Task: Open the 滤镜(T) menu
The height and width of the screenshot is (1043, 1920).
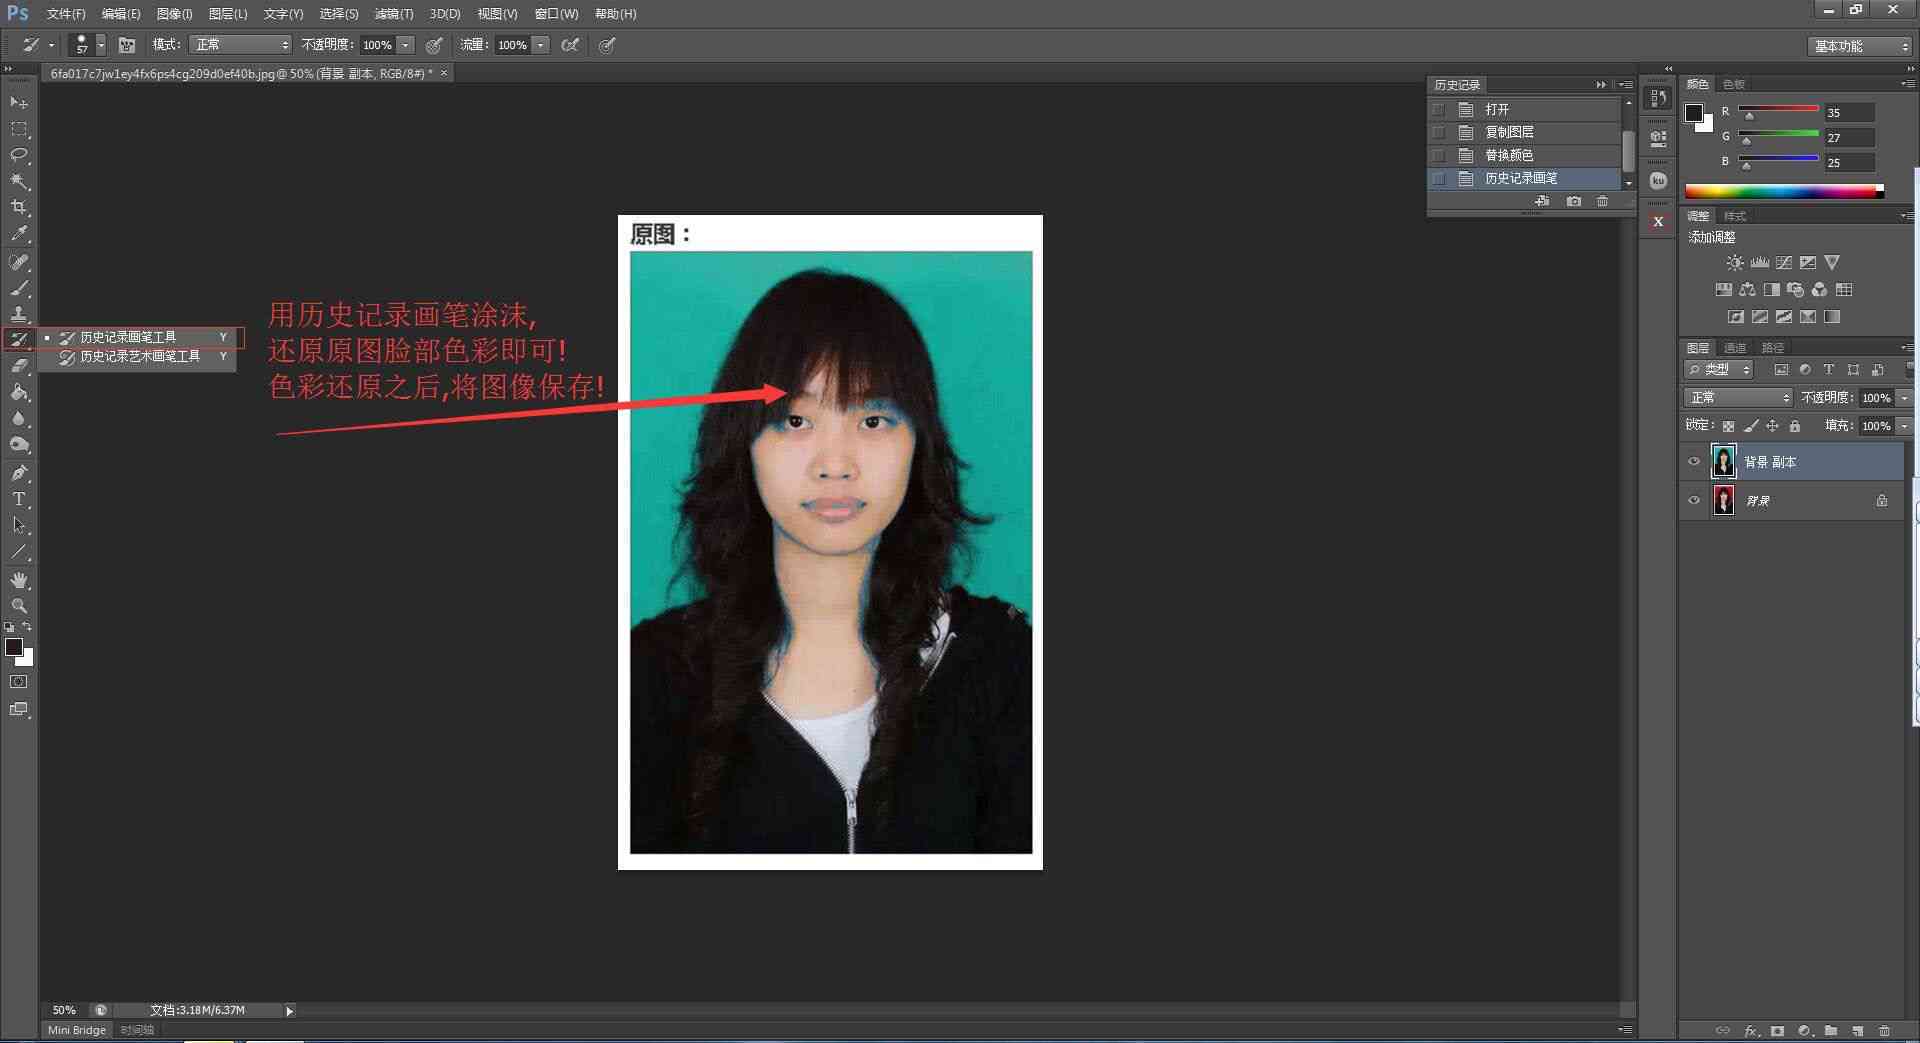Action: (x=394, y=14)
